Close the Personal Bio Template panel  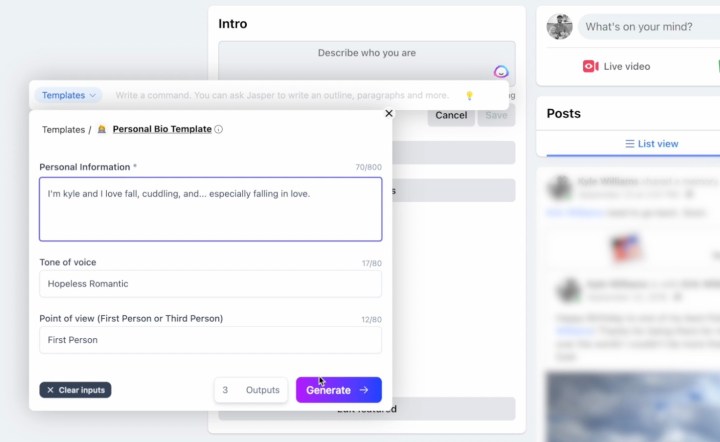point(389,114)
